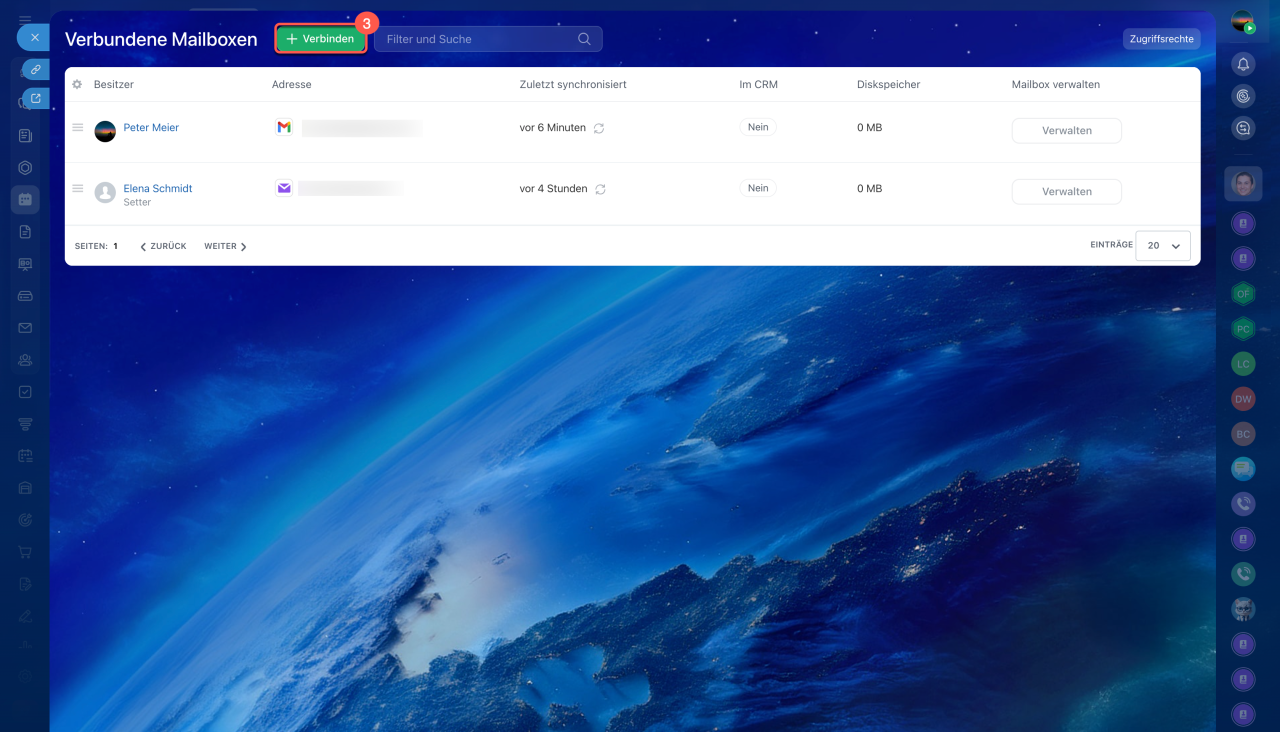The height and width of the screenshot is (732, 1280).
Task: Open the mail envelope icon in left sidebar
Action: [x=25, y=328]
